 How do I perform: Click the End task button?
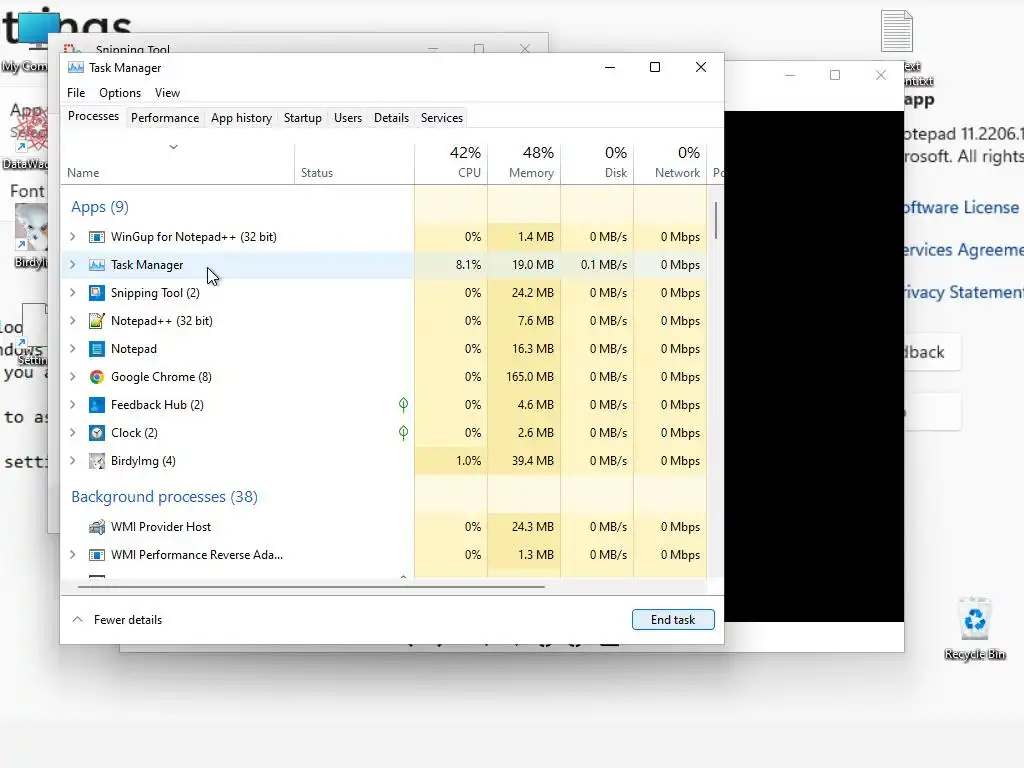tap(673, 620)
